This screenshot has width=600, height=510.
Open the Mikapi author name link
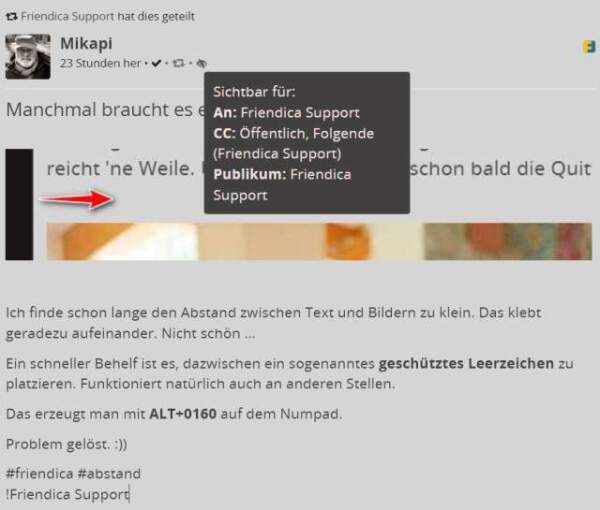click(86, 43)
